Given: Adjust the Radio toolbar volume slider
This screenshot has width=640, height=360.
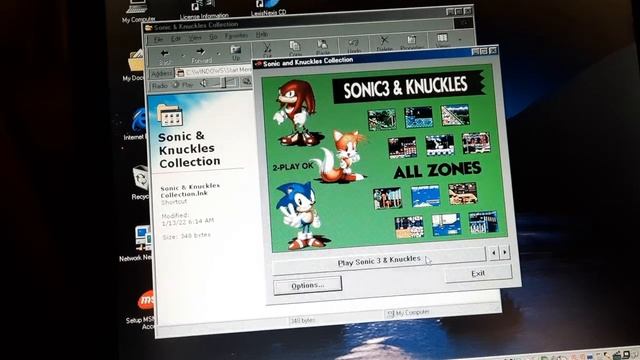Looking at the screenshot, I should (x=225, y=83).
